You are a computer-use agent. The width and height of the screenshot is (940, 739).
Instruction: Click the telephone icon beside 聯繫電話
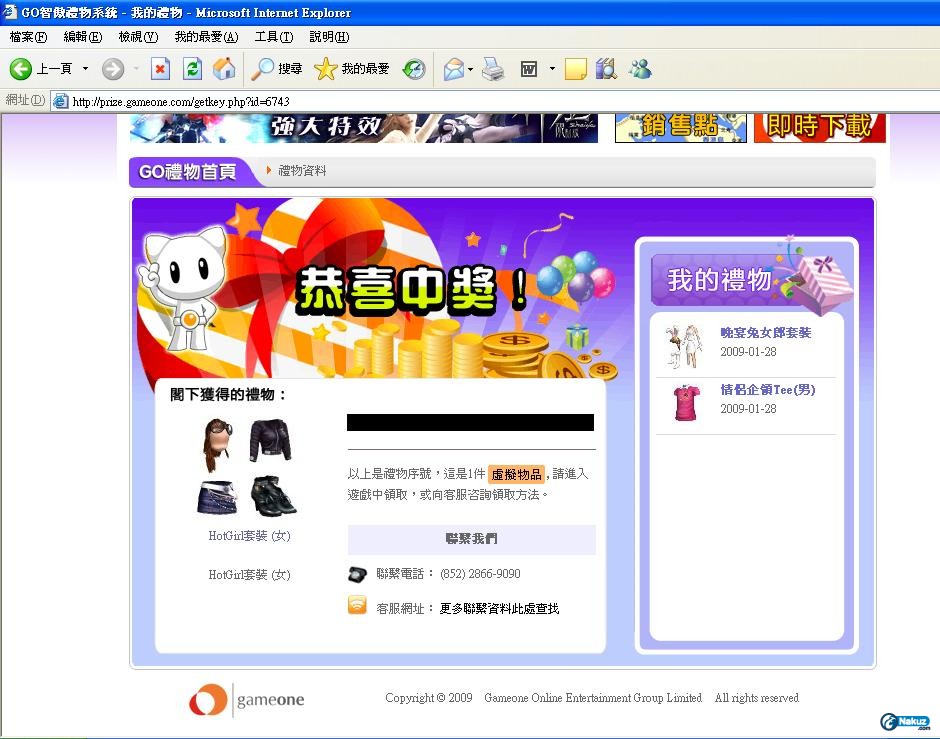[357, 574]
